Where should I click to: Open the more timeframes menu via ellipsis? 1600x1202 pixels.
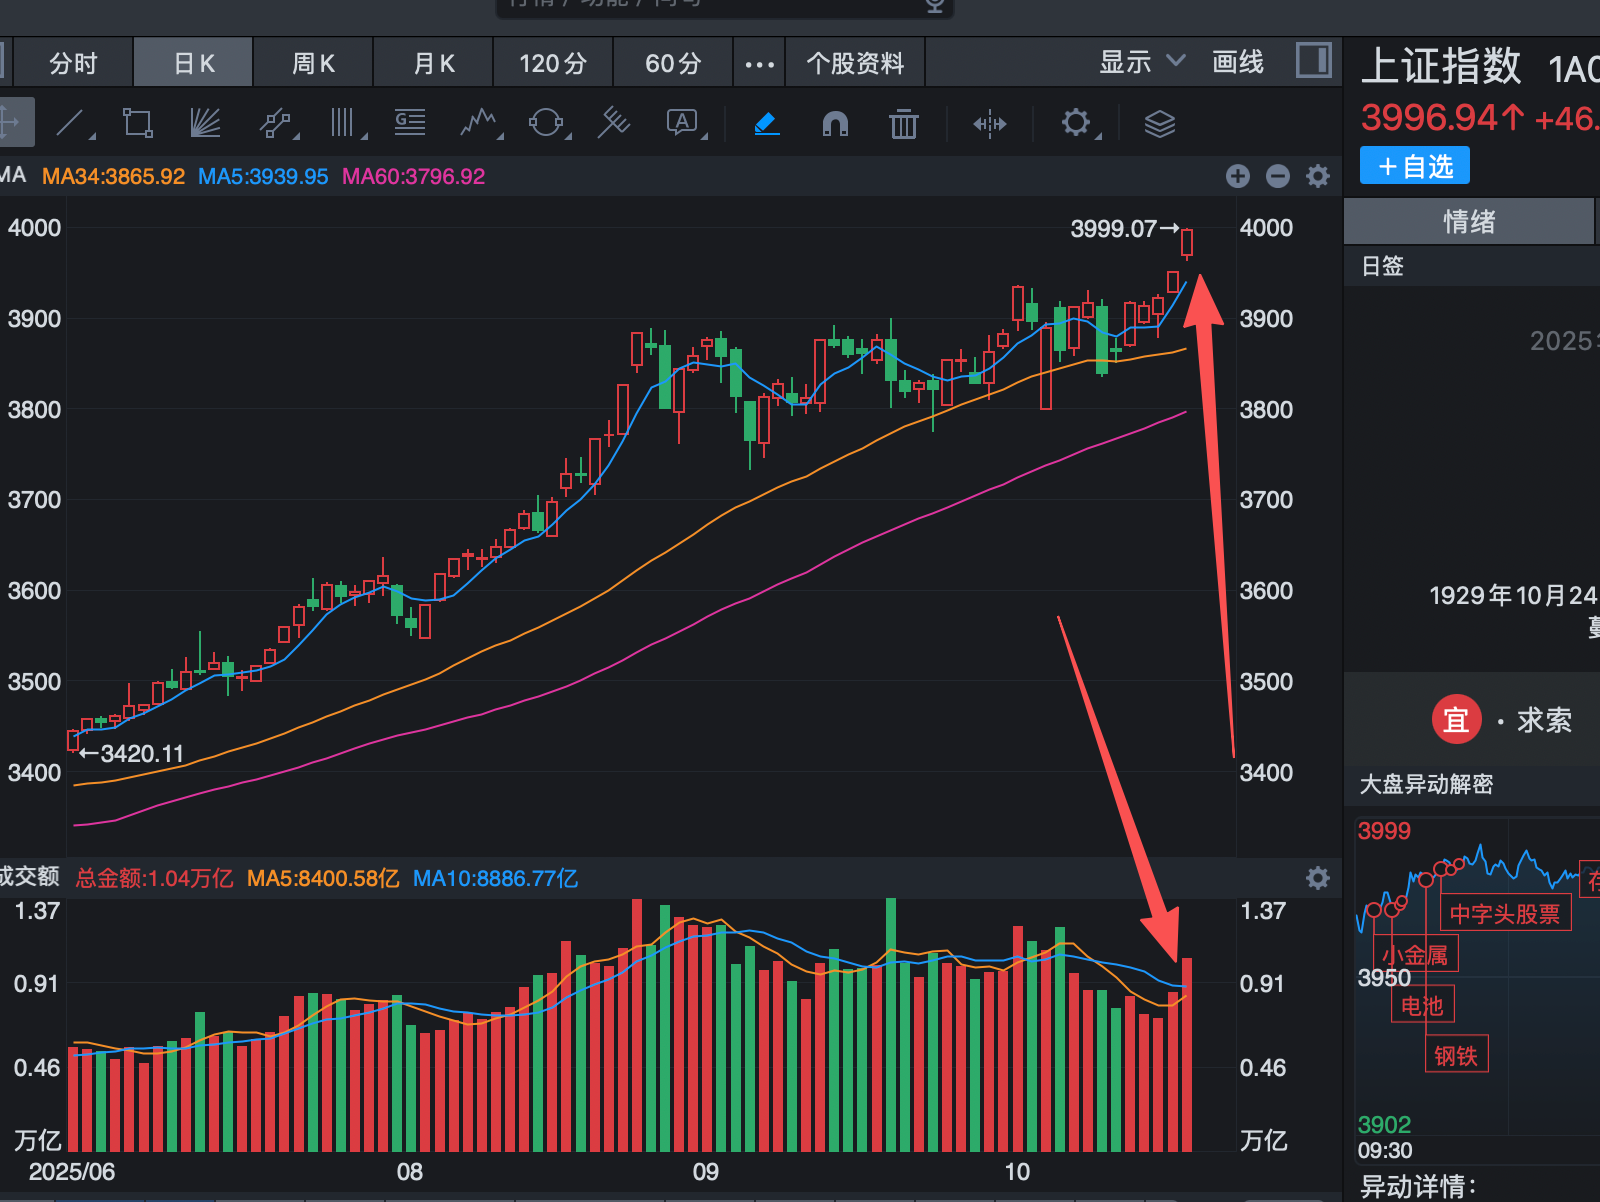759,62
